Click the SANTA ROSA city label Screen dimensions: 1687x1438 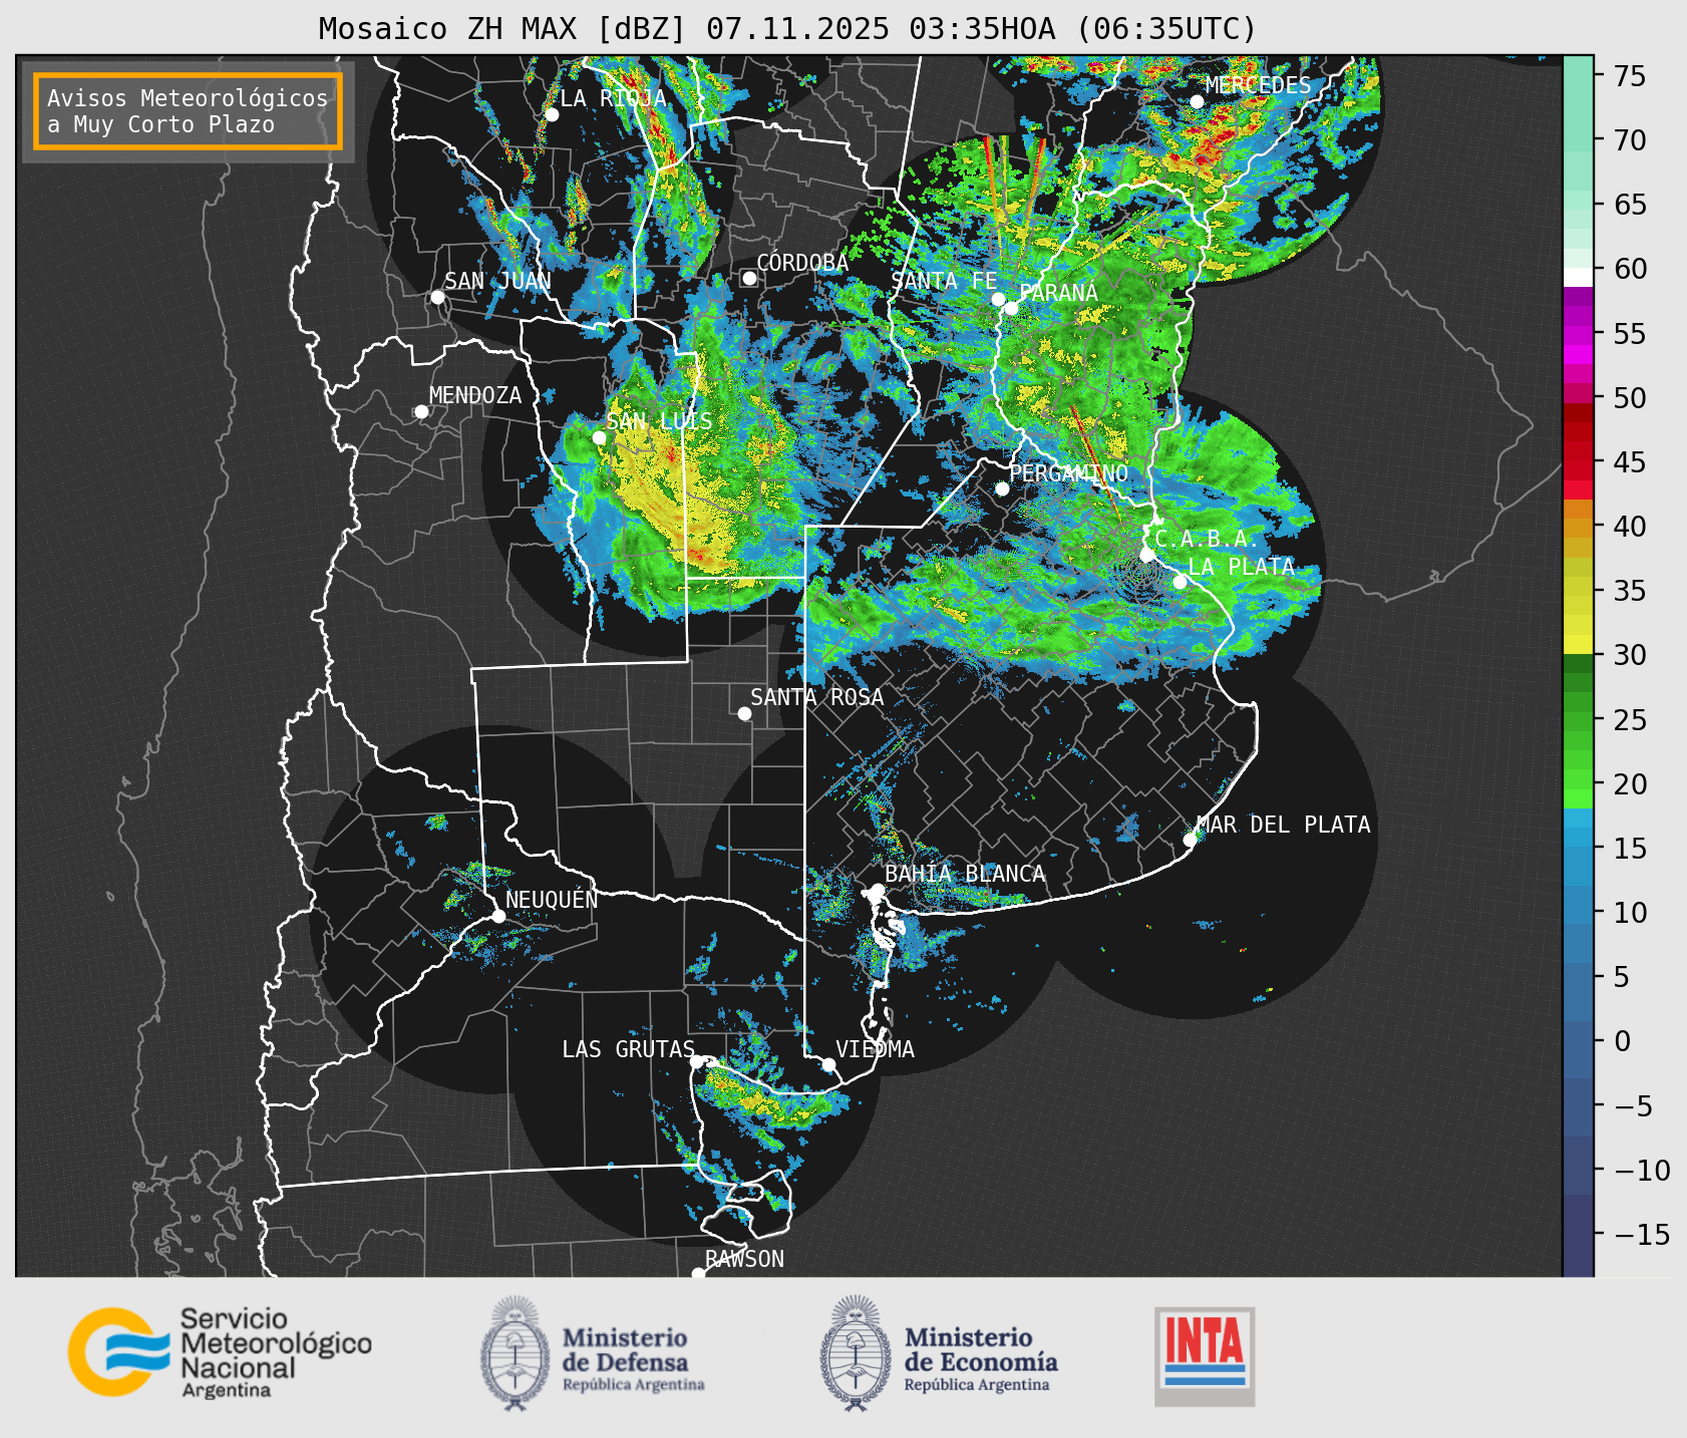tap(817, 697)
